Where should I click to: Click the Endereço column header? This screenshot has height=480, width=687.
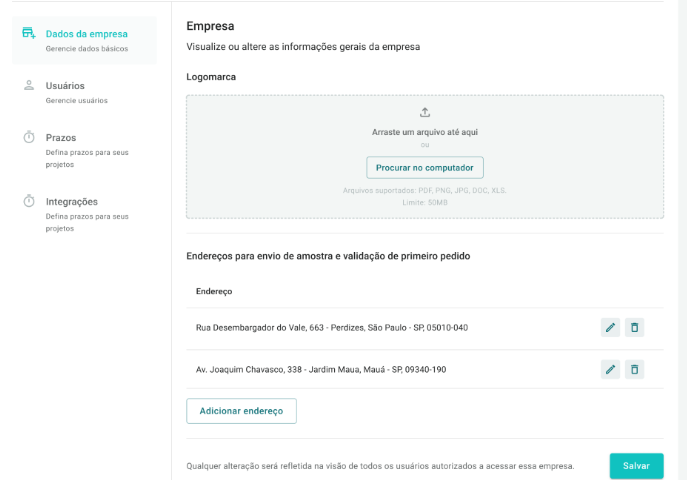tap(214, 291)
